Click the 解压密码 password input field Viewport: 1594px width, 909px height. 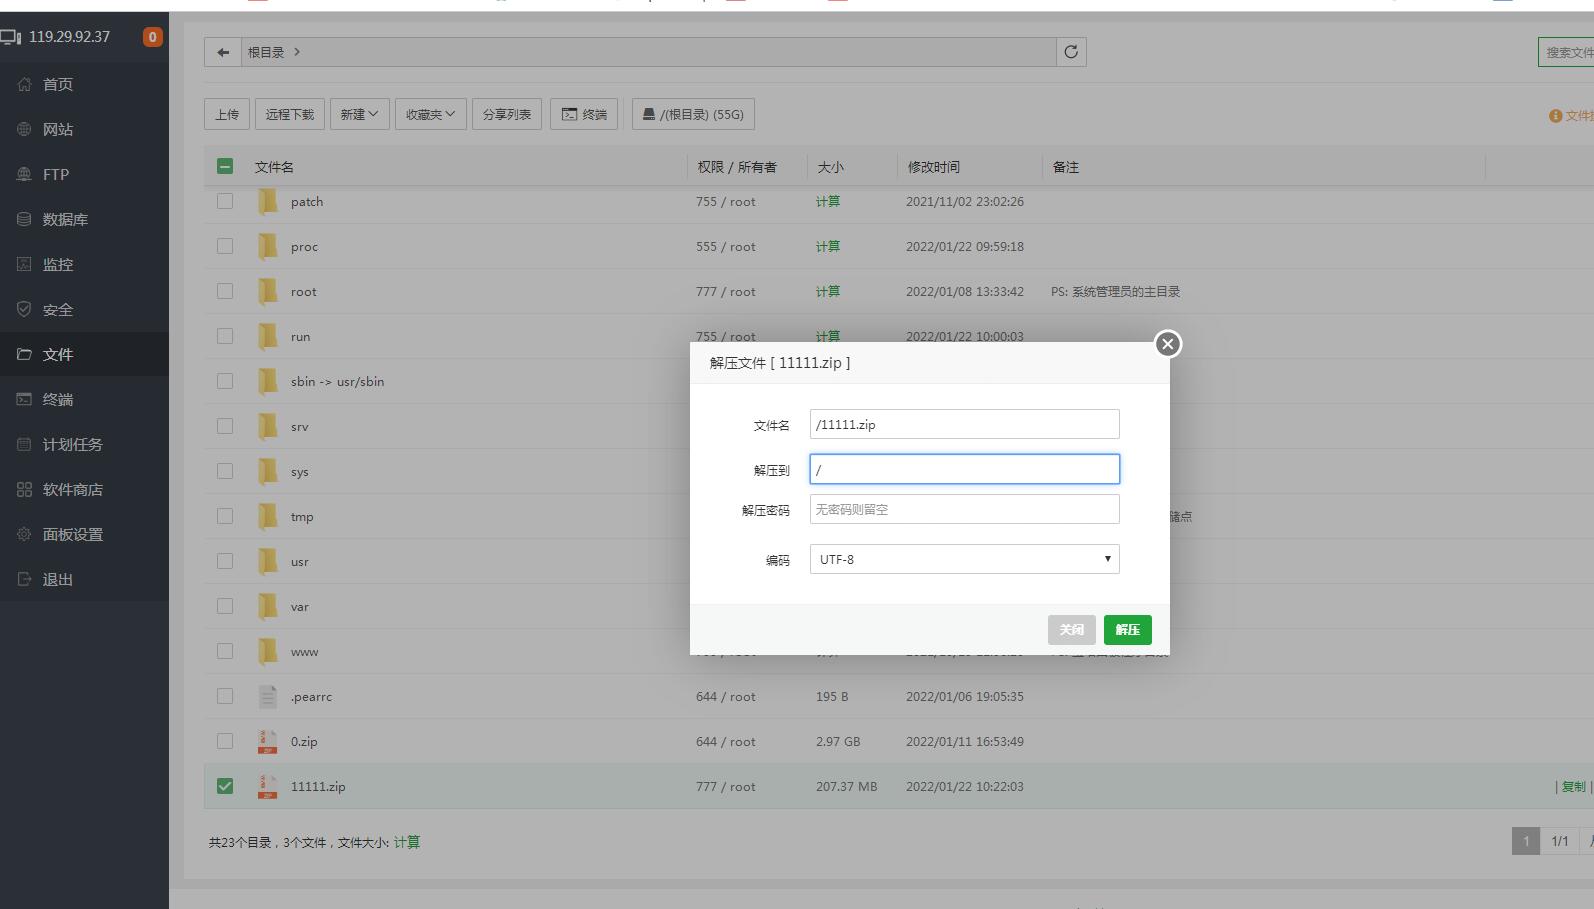click(x=964, y=509)
